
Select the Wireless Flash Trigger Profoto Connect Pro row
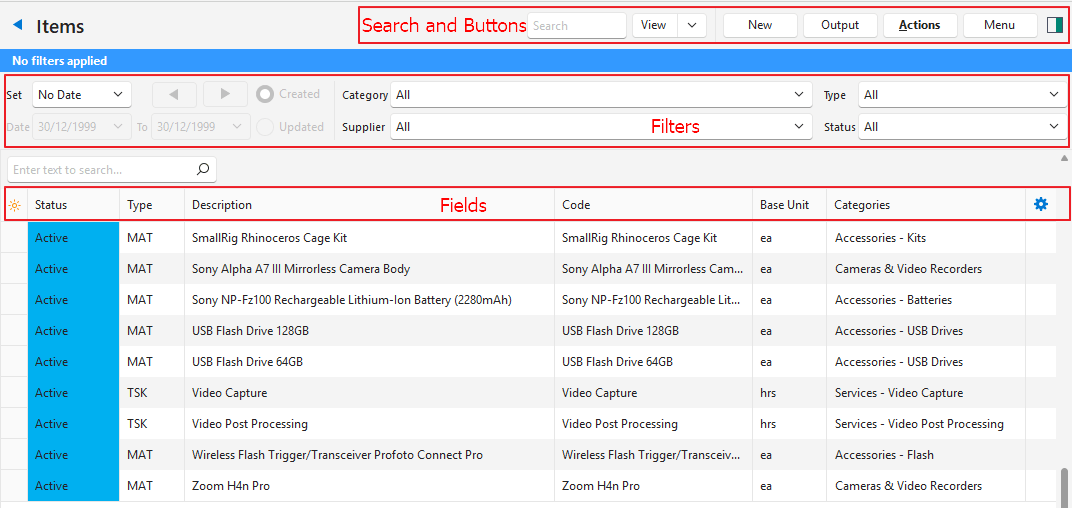point(526,455)
